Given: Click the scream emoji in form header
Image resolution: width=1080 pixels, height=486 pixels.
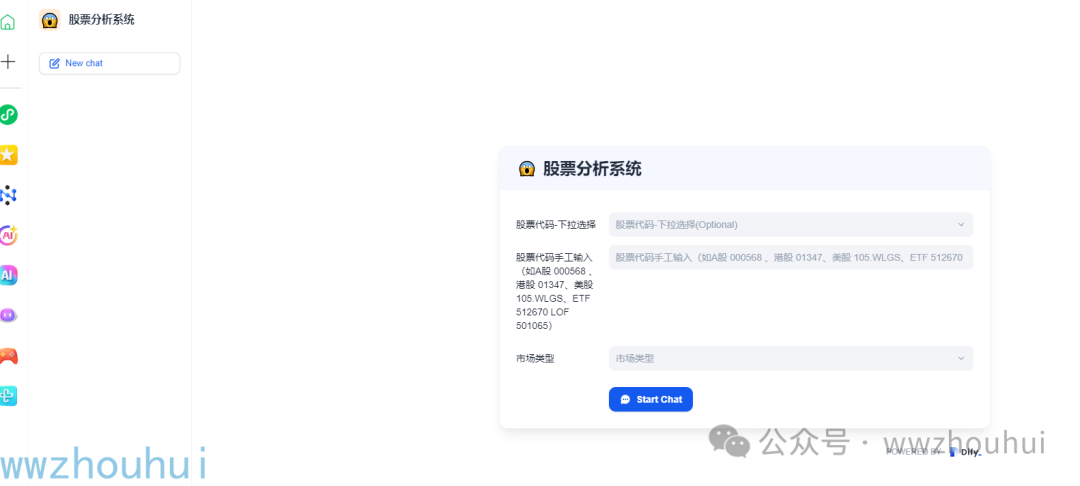Looking at the screenshot, I should click(x=527, y=169).
